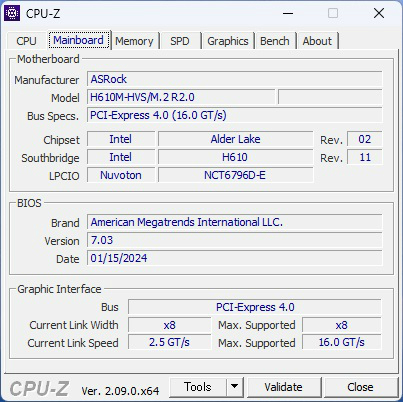Click Graphic Interface Bus PCI-Express 4.0
This screenshot has height=402, width=403.
click(255, 307)
